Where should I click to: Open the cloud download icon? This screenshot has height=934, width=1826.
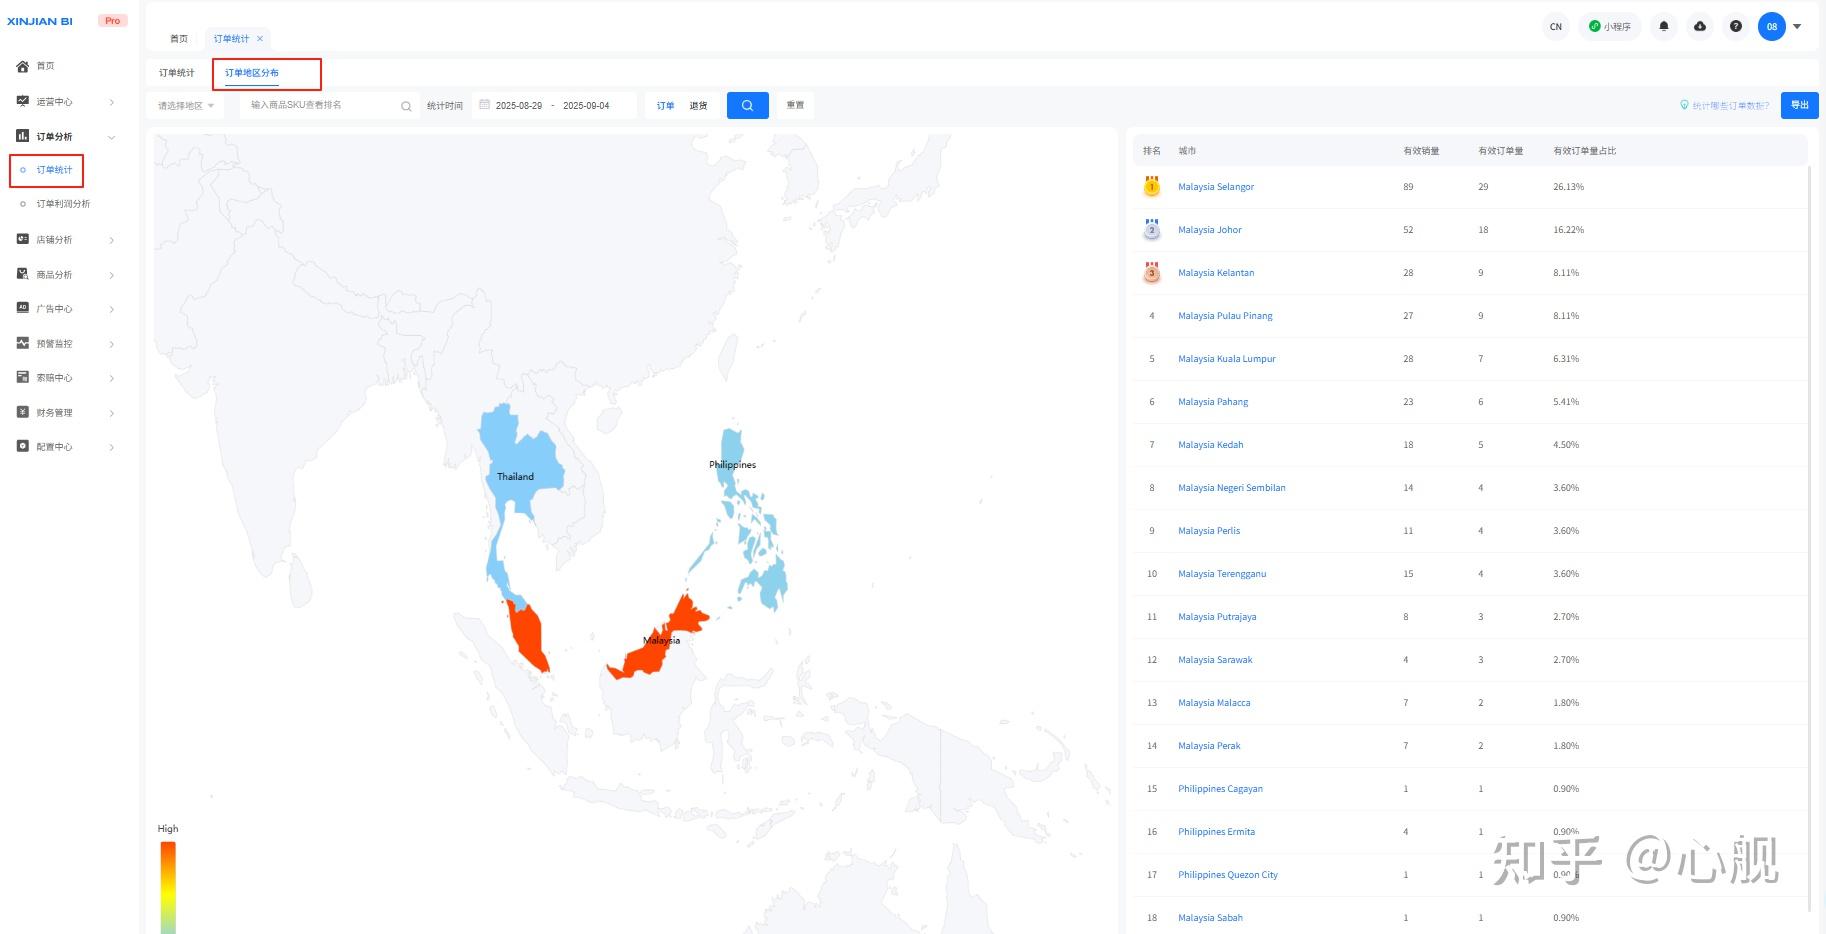[x=1700, y=27]
